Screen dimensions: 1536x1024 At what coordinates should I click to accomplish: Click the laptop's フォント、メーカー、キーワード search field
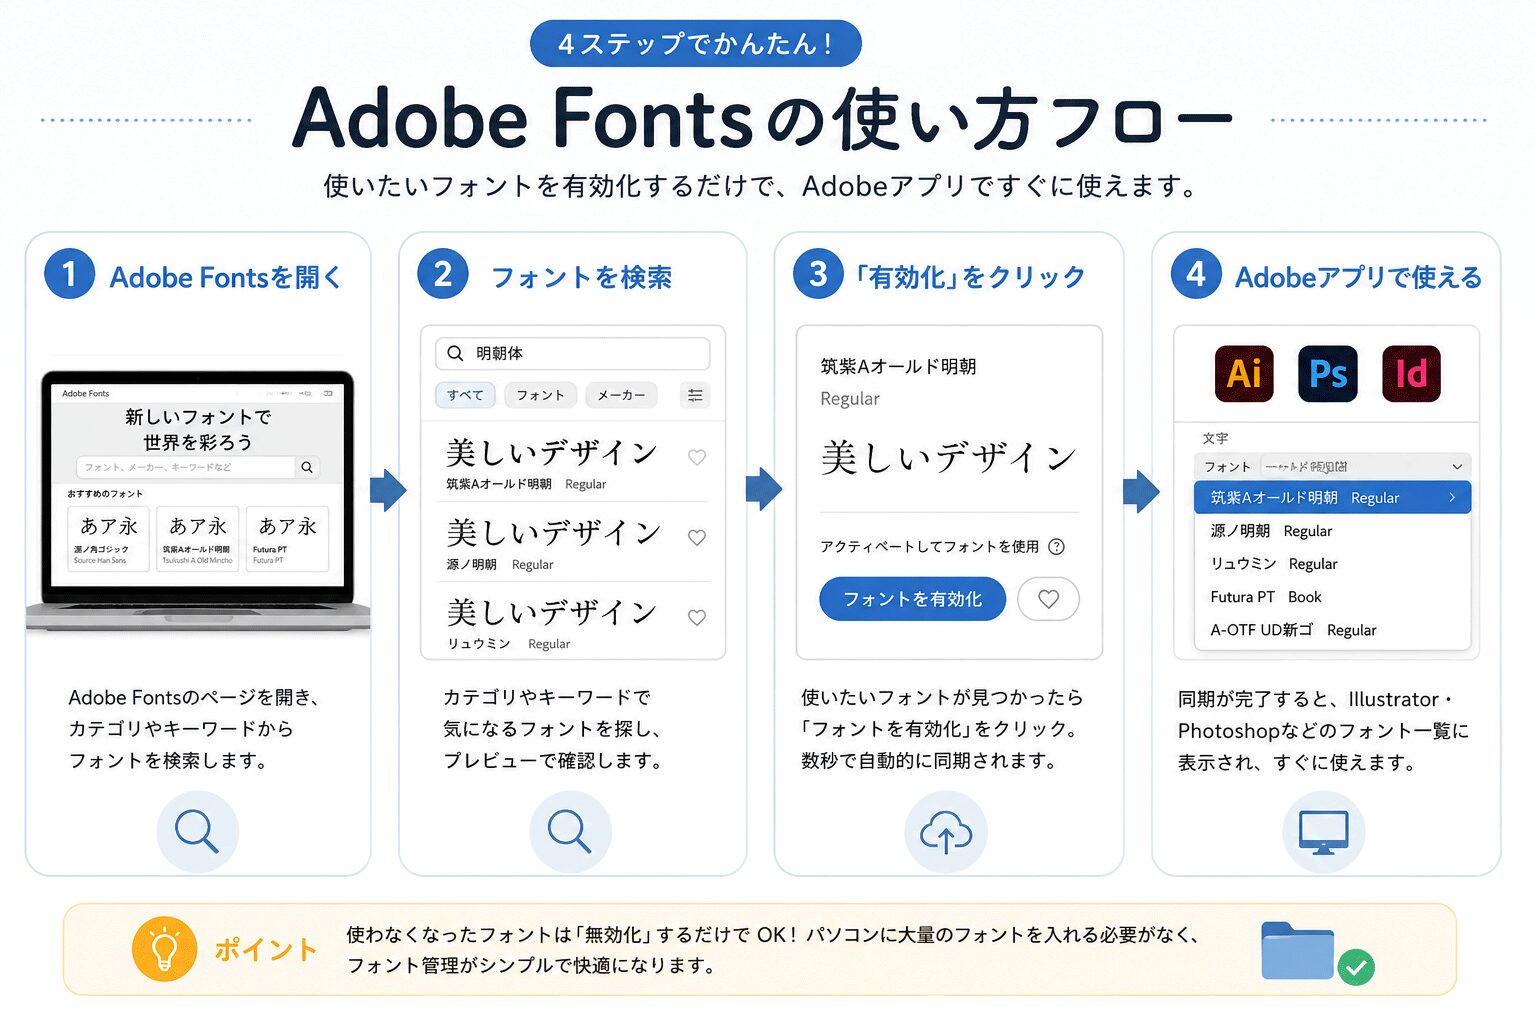[x=186, y=467]
